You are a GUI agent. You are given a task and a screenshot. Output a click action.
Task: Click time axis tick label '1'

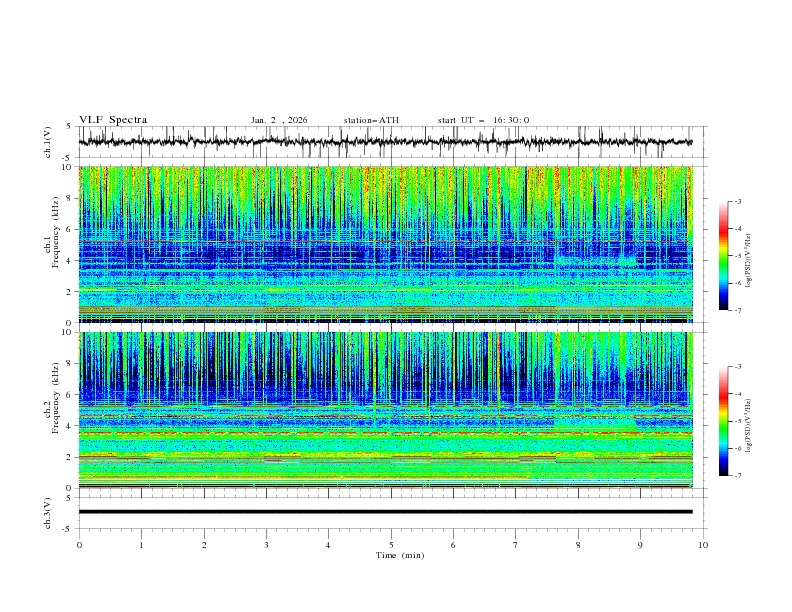(x=141, y=545)
